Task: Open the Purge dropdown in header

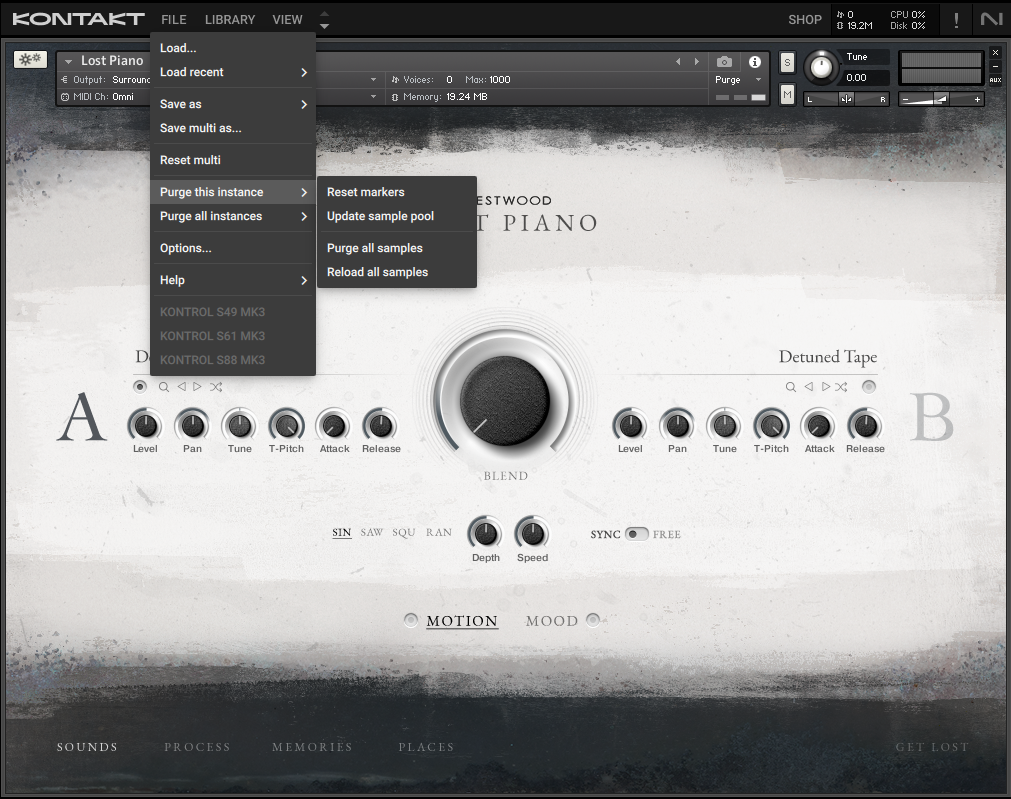Action: 738,80
